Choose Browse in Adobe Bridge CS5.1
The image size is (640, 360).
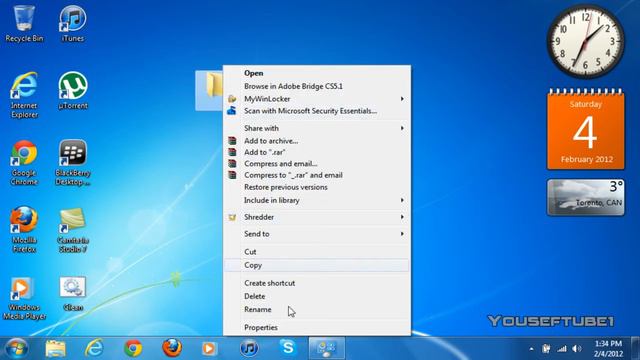point(317,86)
